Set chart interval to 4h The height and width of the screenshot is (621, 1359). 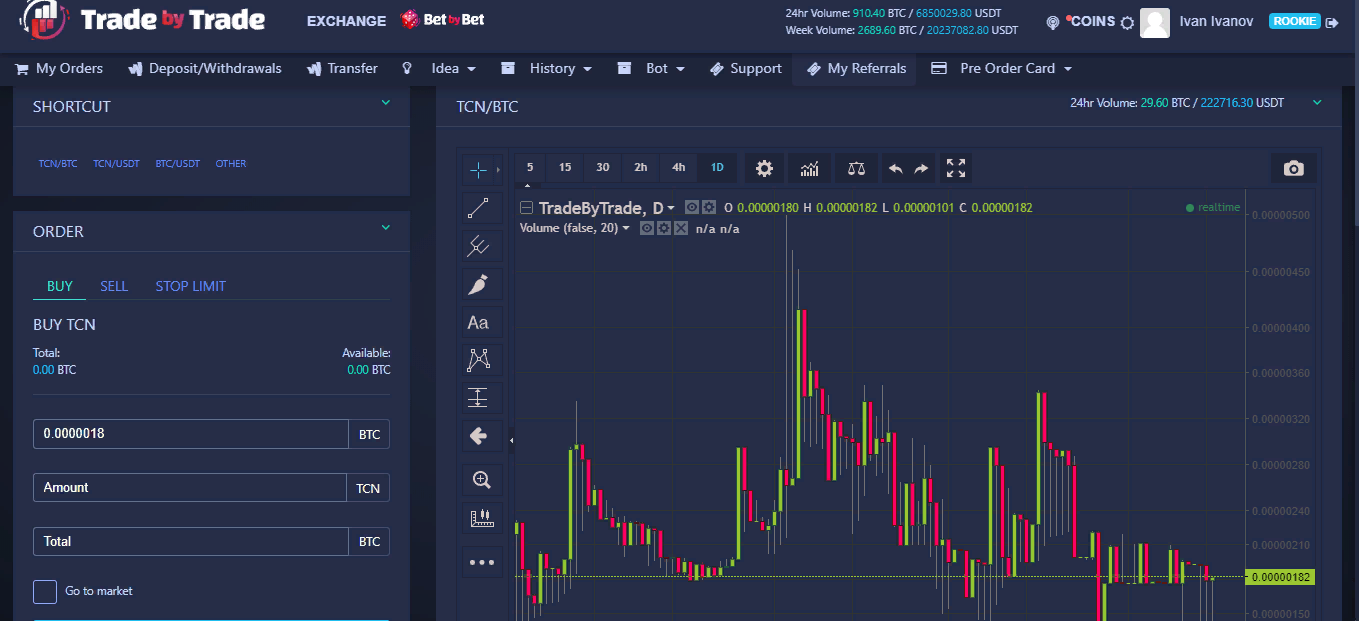point(679,167)
